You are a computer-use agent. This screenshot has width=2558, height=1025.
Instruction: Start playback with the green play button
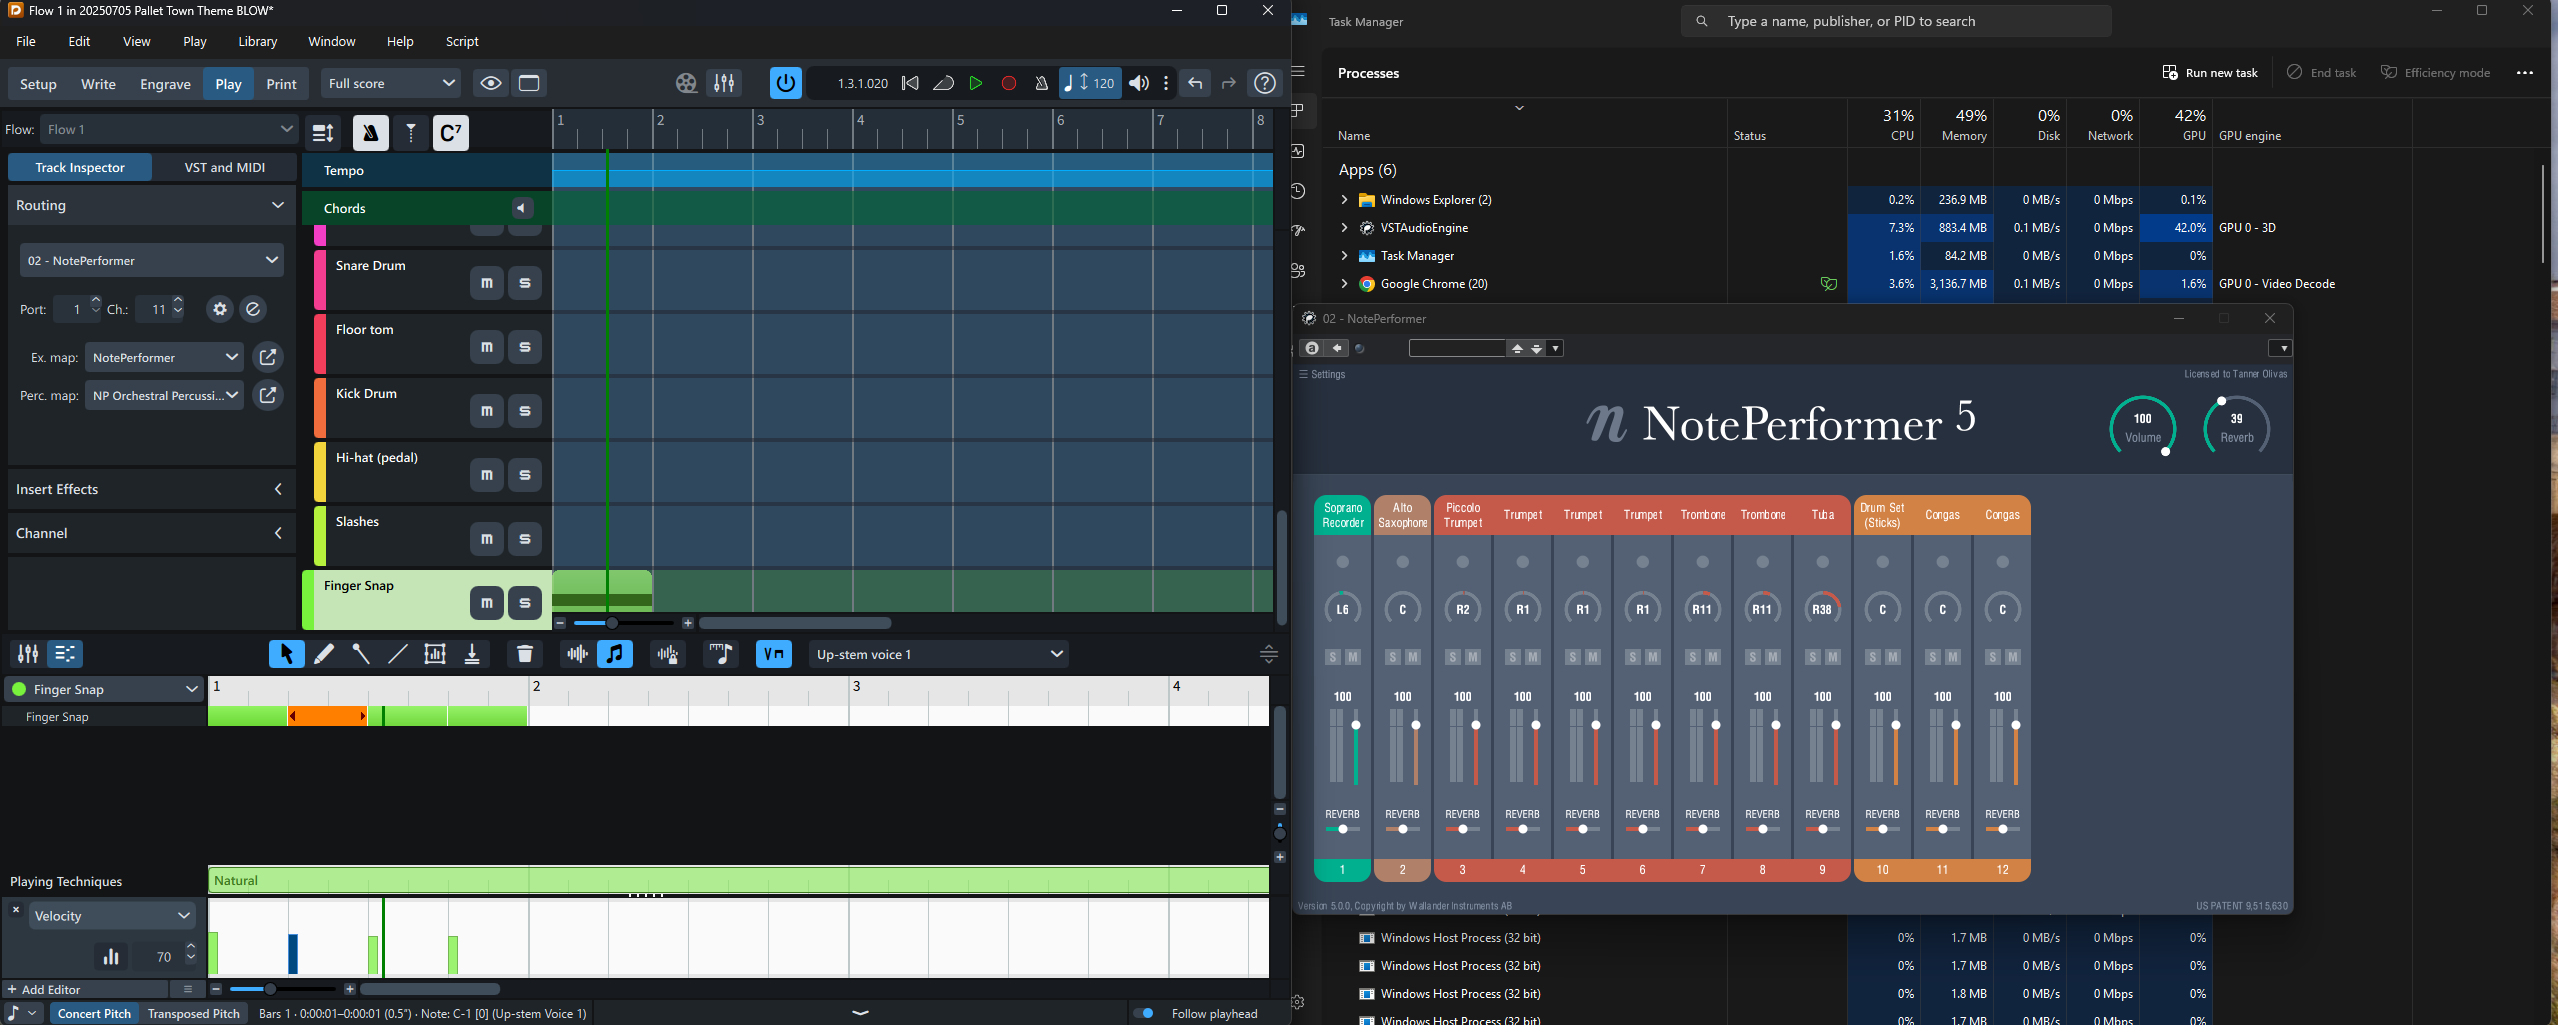(x=976, y=84)
